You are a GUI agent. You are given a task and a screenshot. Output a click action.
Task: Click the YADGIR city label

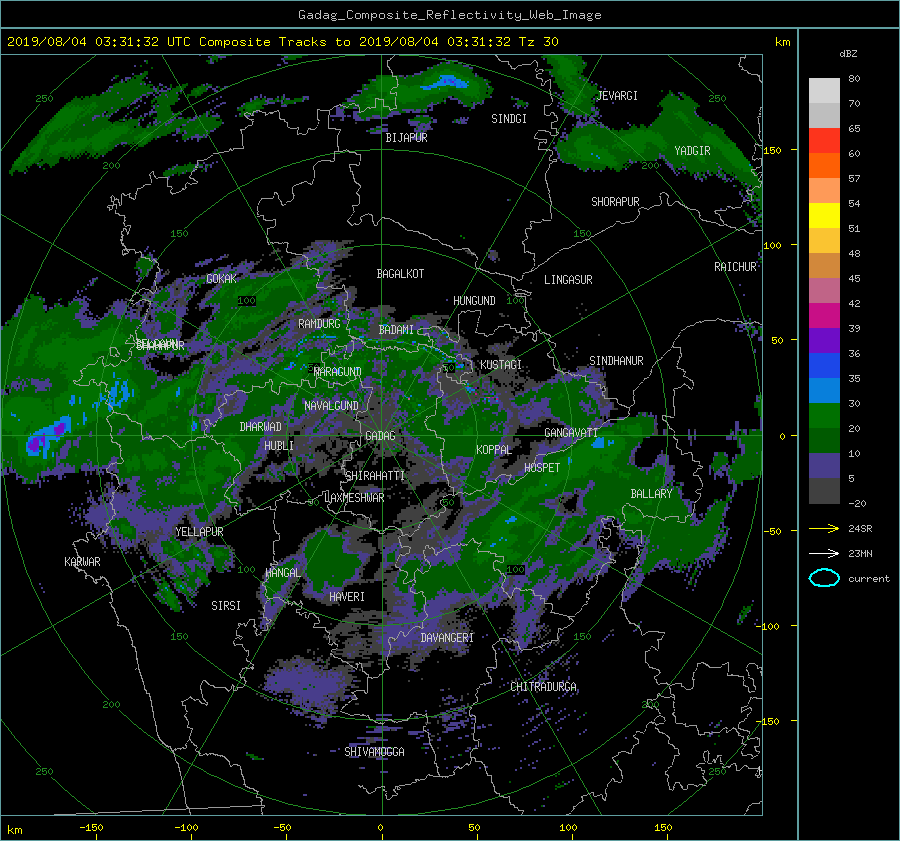692,151
